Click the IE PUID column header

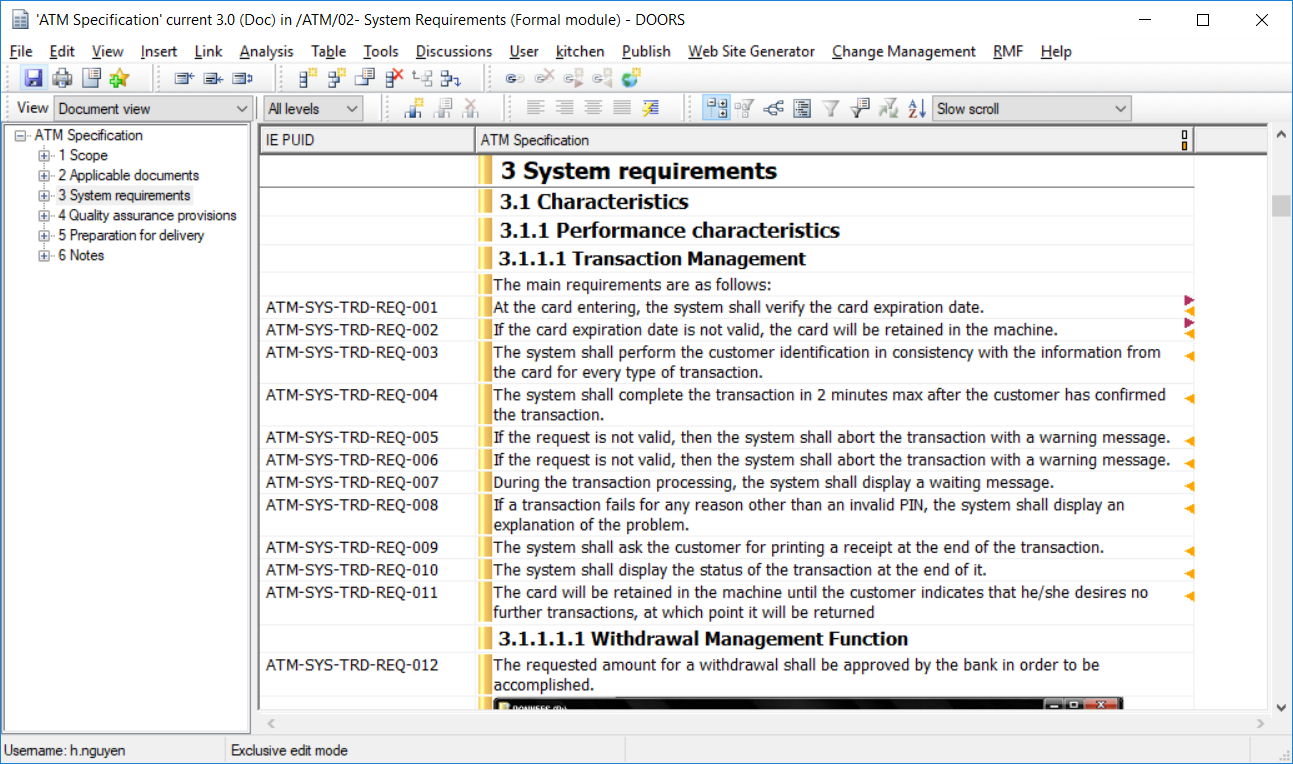point(367,140)
